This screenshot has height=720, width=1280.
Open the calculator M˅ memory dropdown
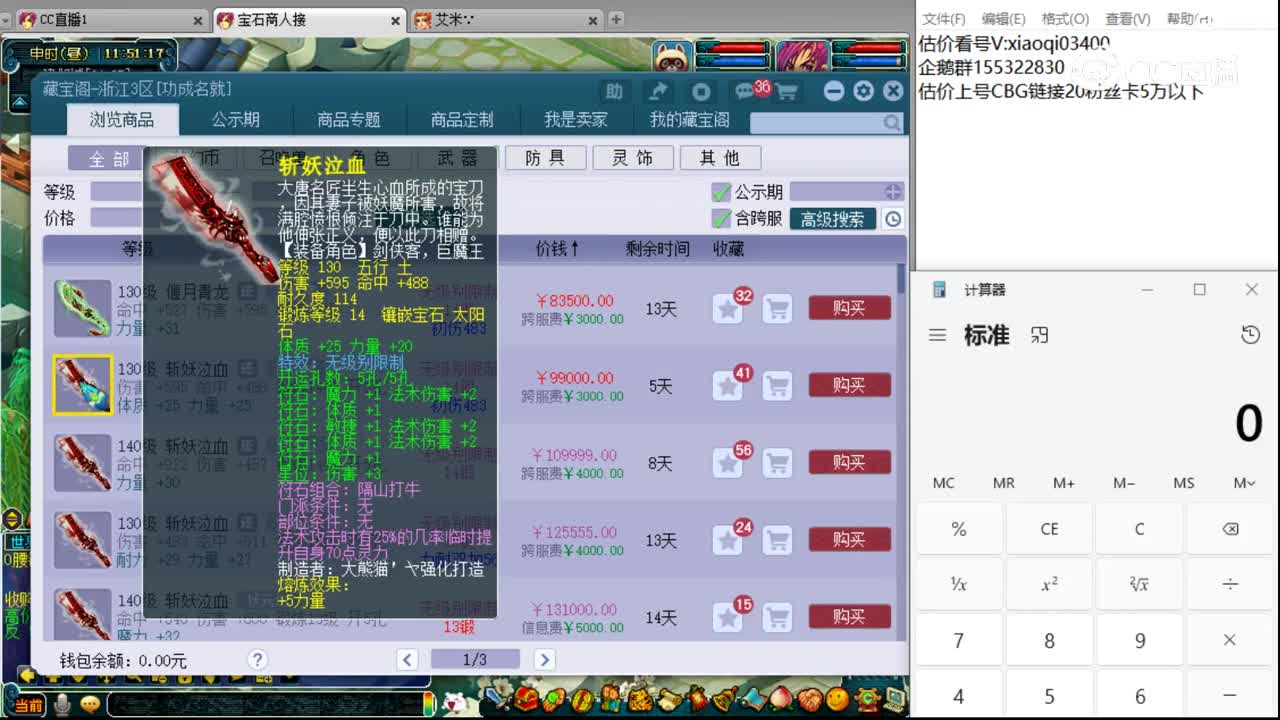pyautogui.click(x=1244, y=483)
